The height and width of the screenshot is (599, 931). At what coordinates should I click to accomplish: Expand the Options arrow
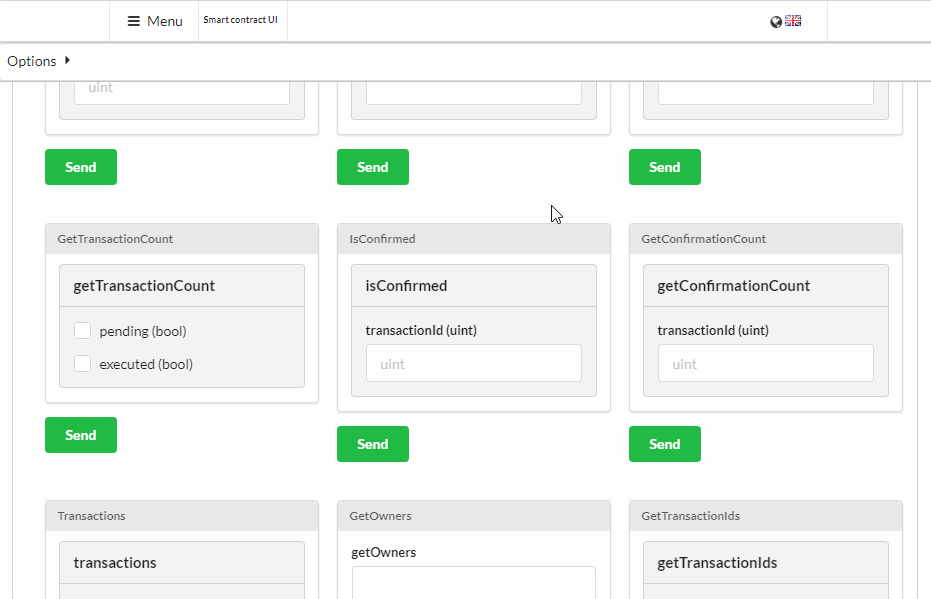pyautogui.click(x=67, y=60)
